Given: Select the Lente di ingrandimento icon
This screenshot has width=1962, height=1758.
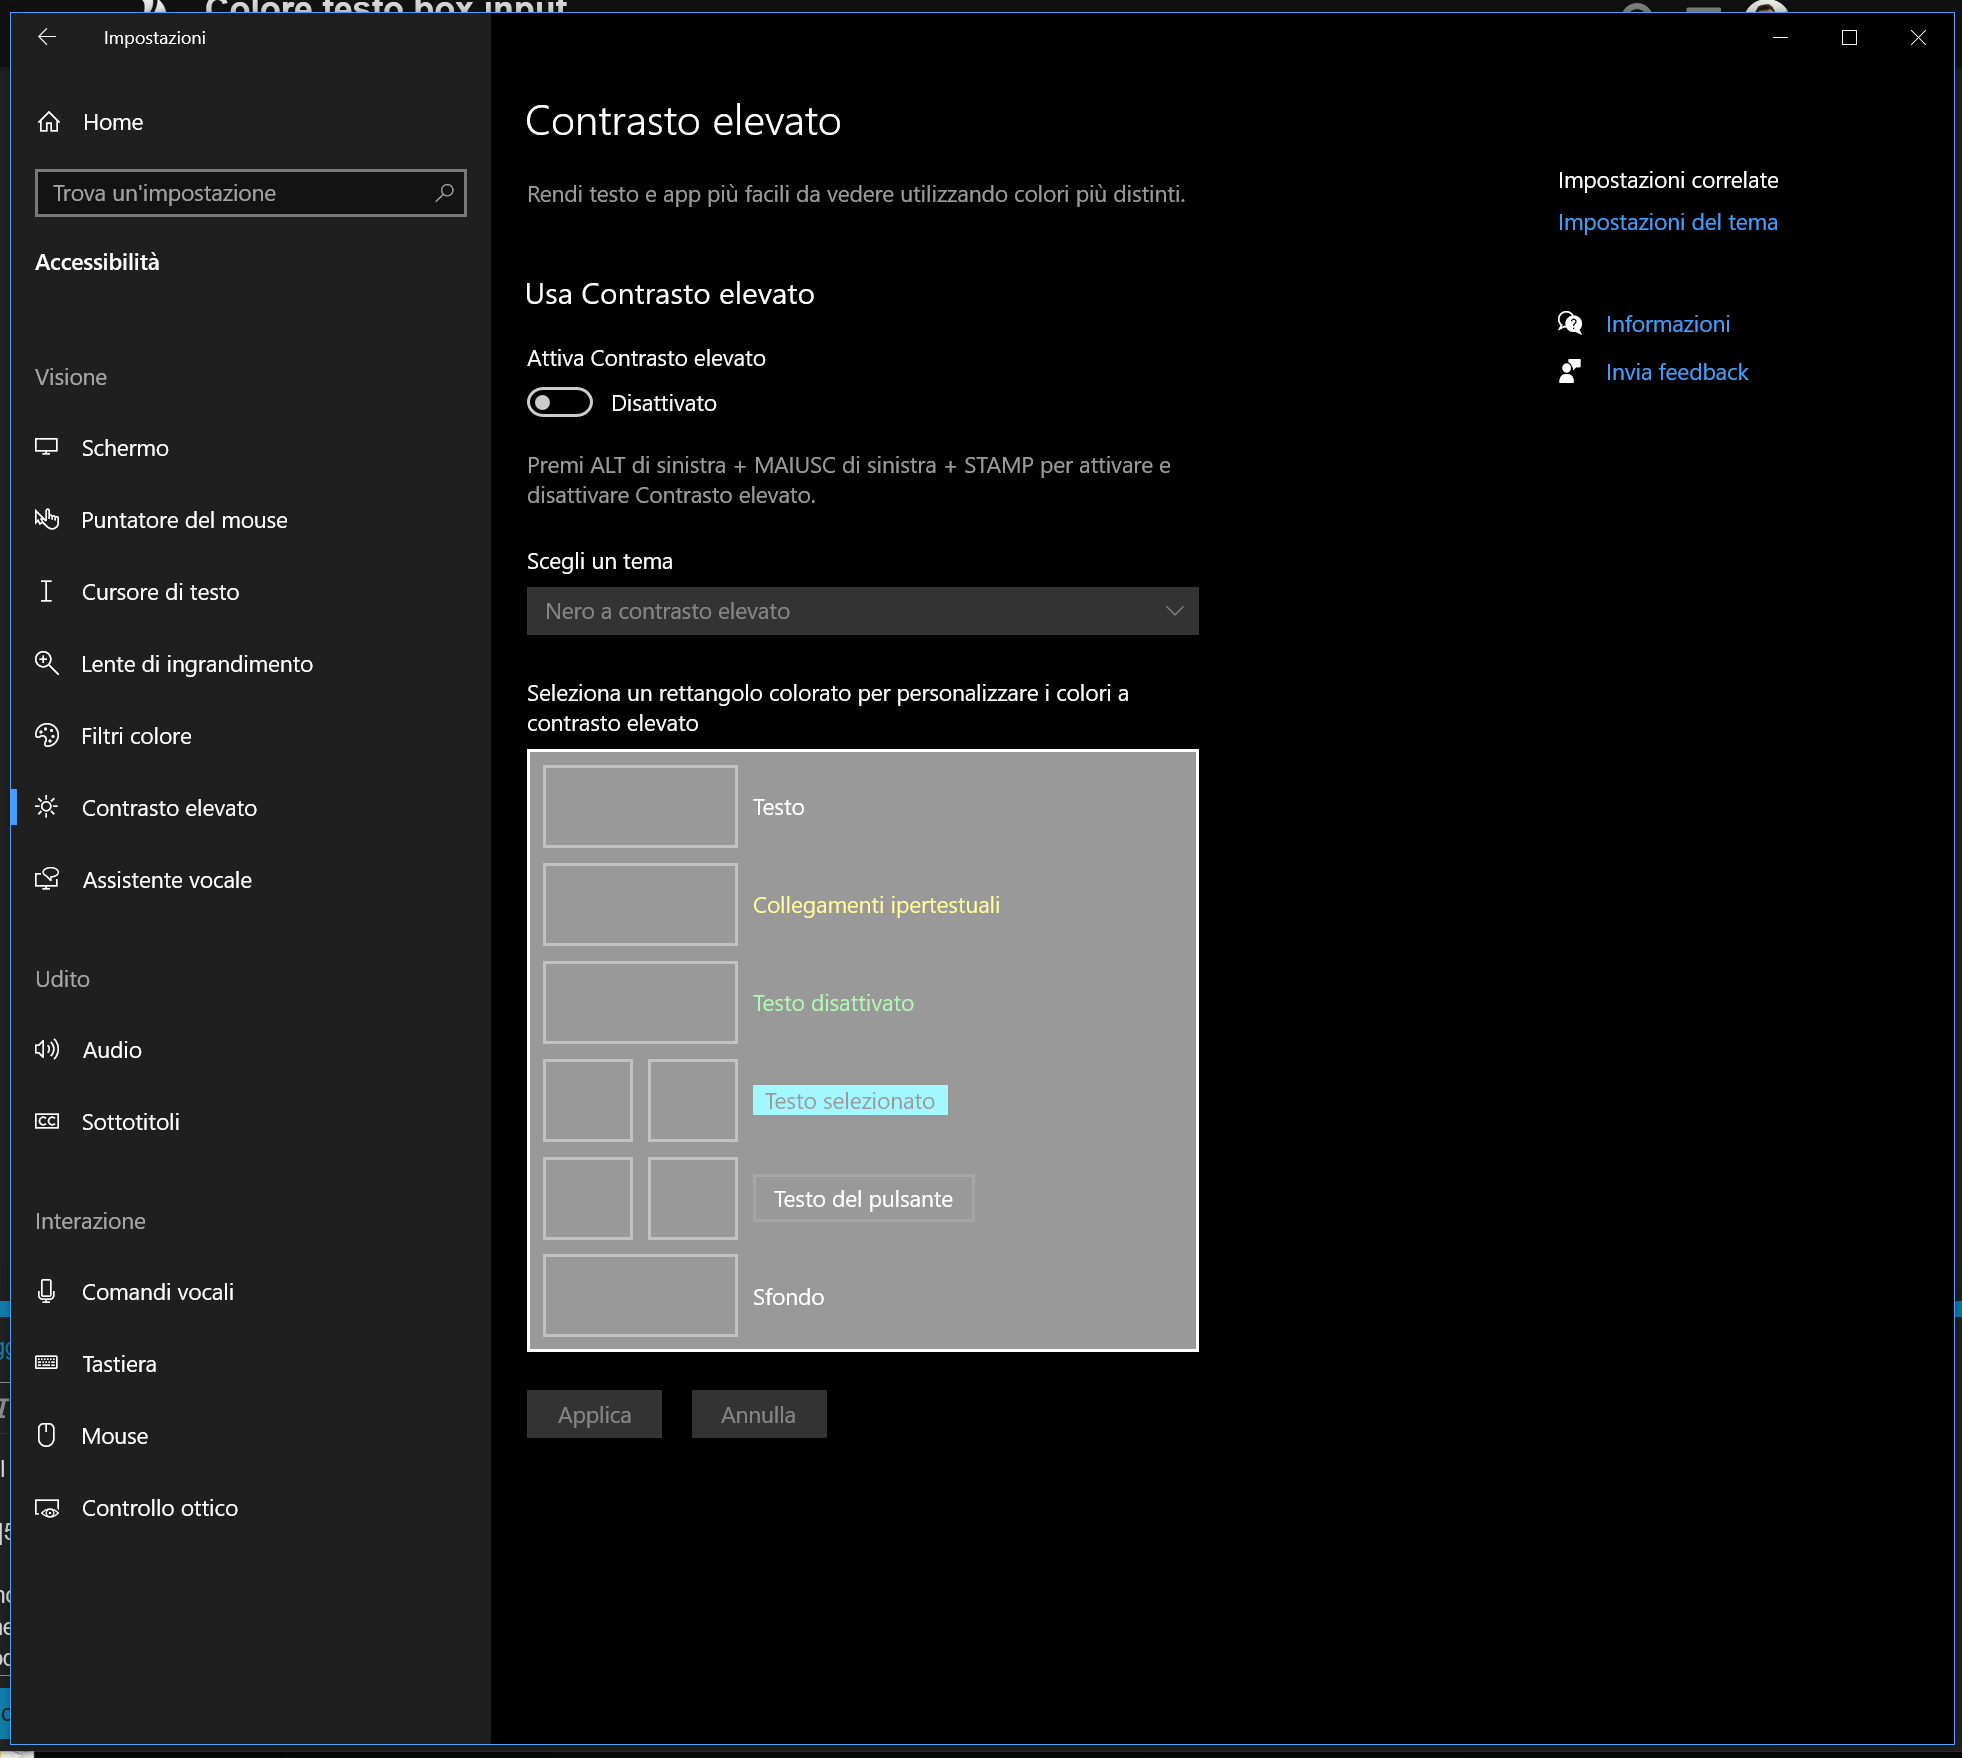Looking at the screenshot, I should coord(47,663).
